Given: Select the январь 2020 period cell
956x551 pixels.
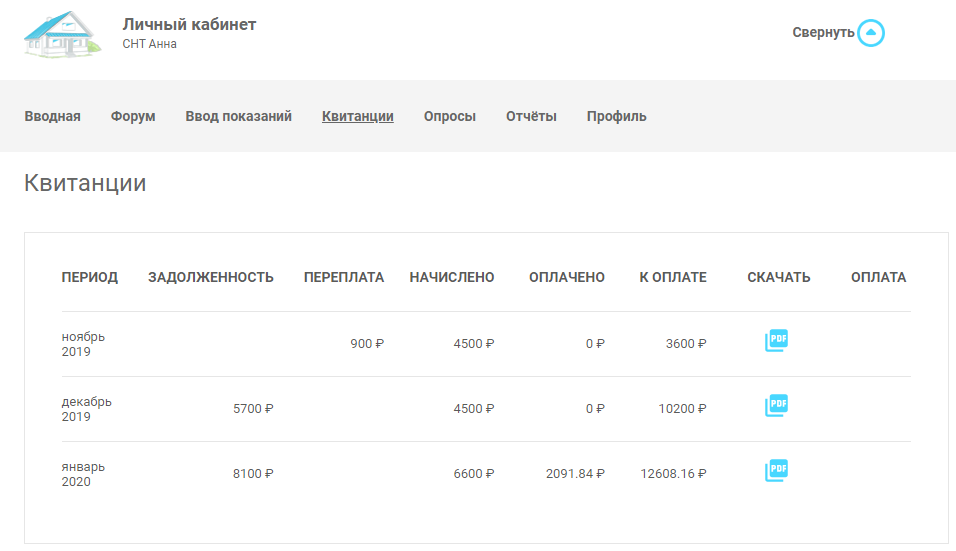Looking at the screenshot, I should tap(83, 474).
